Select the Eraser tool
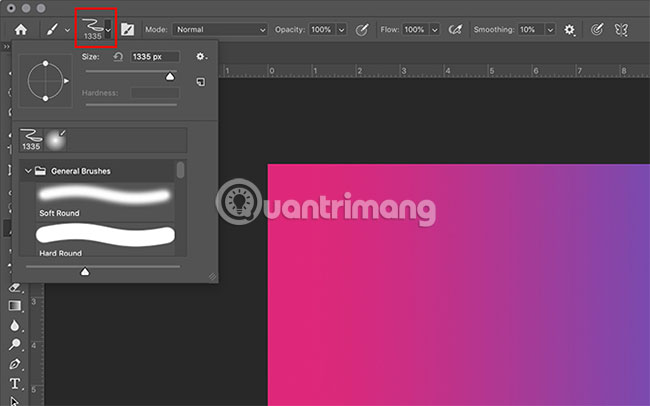This screenshot has height=406, width=650. pyautogui.click(x=15, y=287)
